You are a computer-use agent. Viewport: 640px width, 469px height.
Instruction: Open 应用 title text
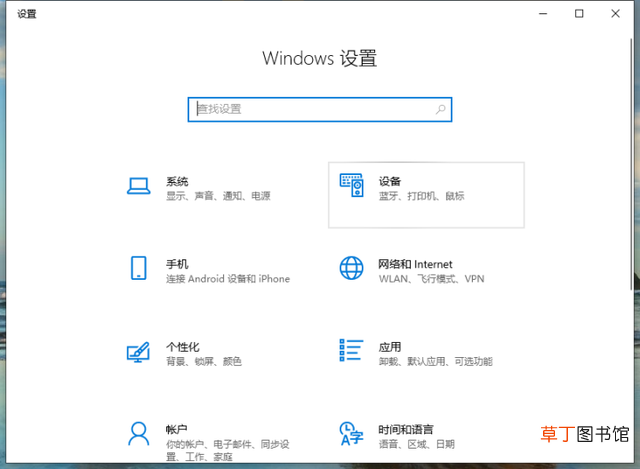390,347
